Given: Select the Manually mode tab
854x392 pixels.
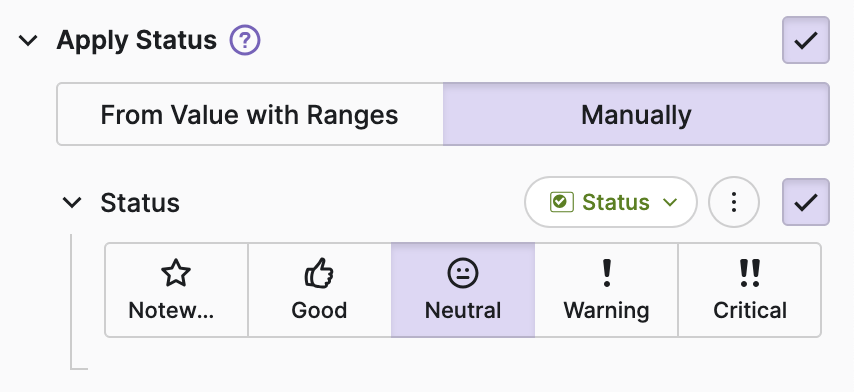Looking at the screenshot, I should pos(636,114).
